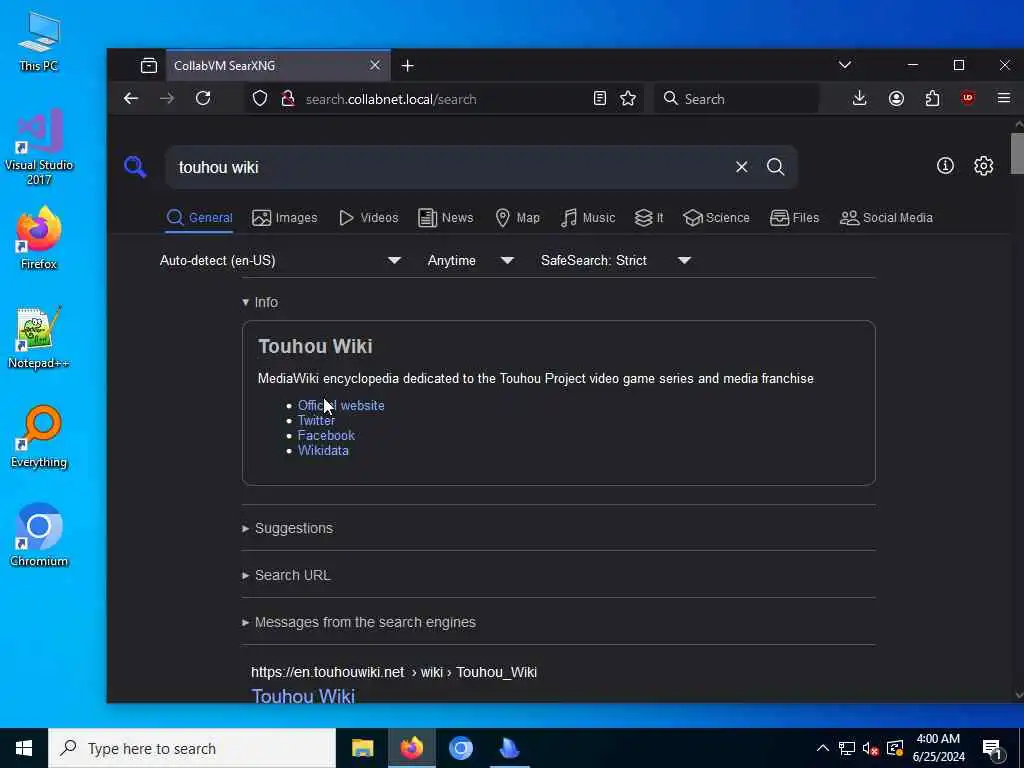Open the Facebook link in Info box
1024x768 pixels.
(x=326, y=436)
